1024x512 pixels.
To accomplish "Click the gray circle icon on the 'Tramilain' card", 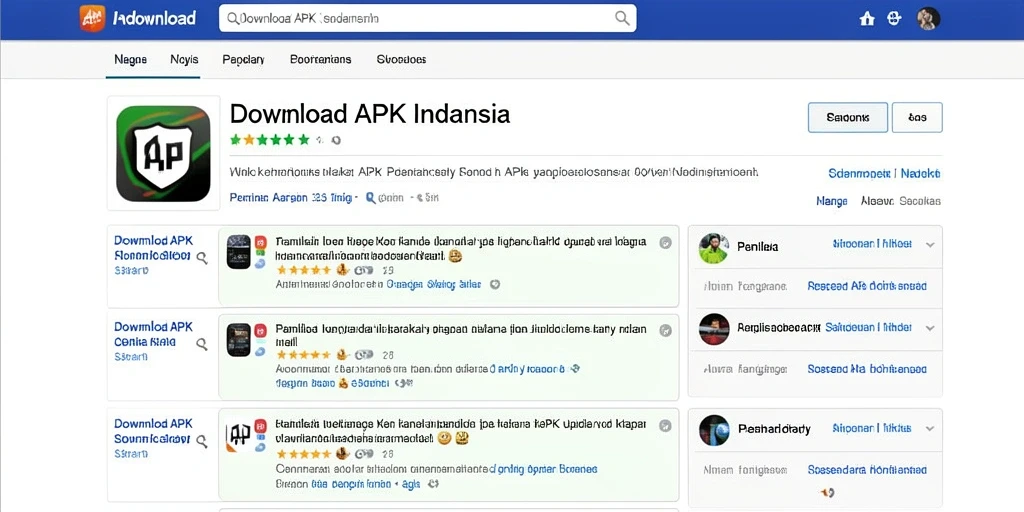I will coord(665,243).
